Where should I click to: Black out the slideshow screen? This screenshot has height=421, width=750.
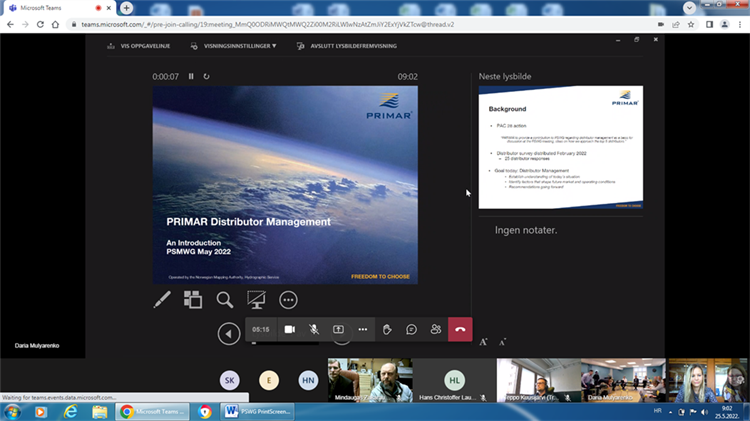coord(256,300)
